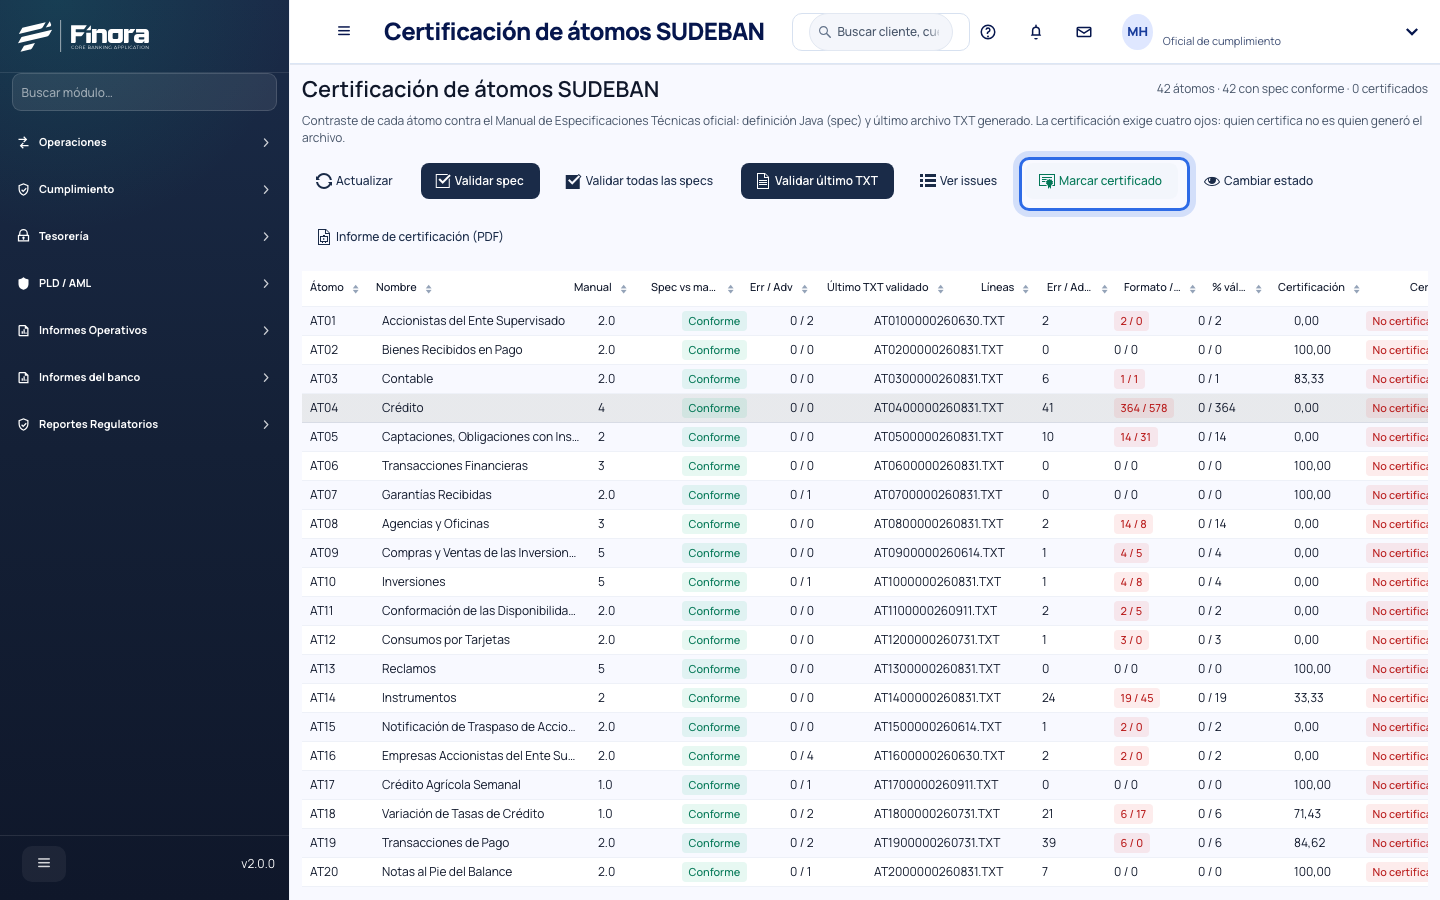The image size is (1440, 900).
Task: Sort by Nombre column arrows
Action: [429, 288]
